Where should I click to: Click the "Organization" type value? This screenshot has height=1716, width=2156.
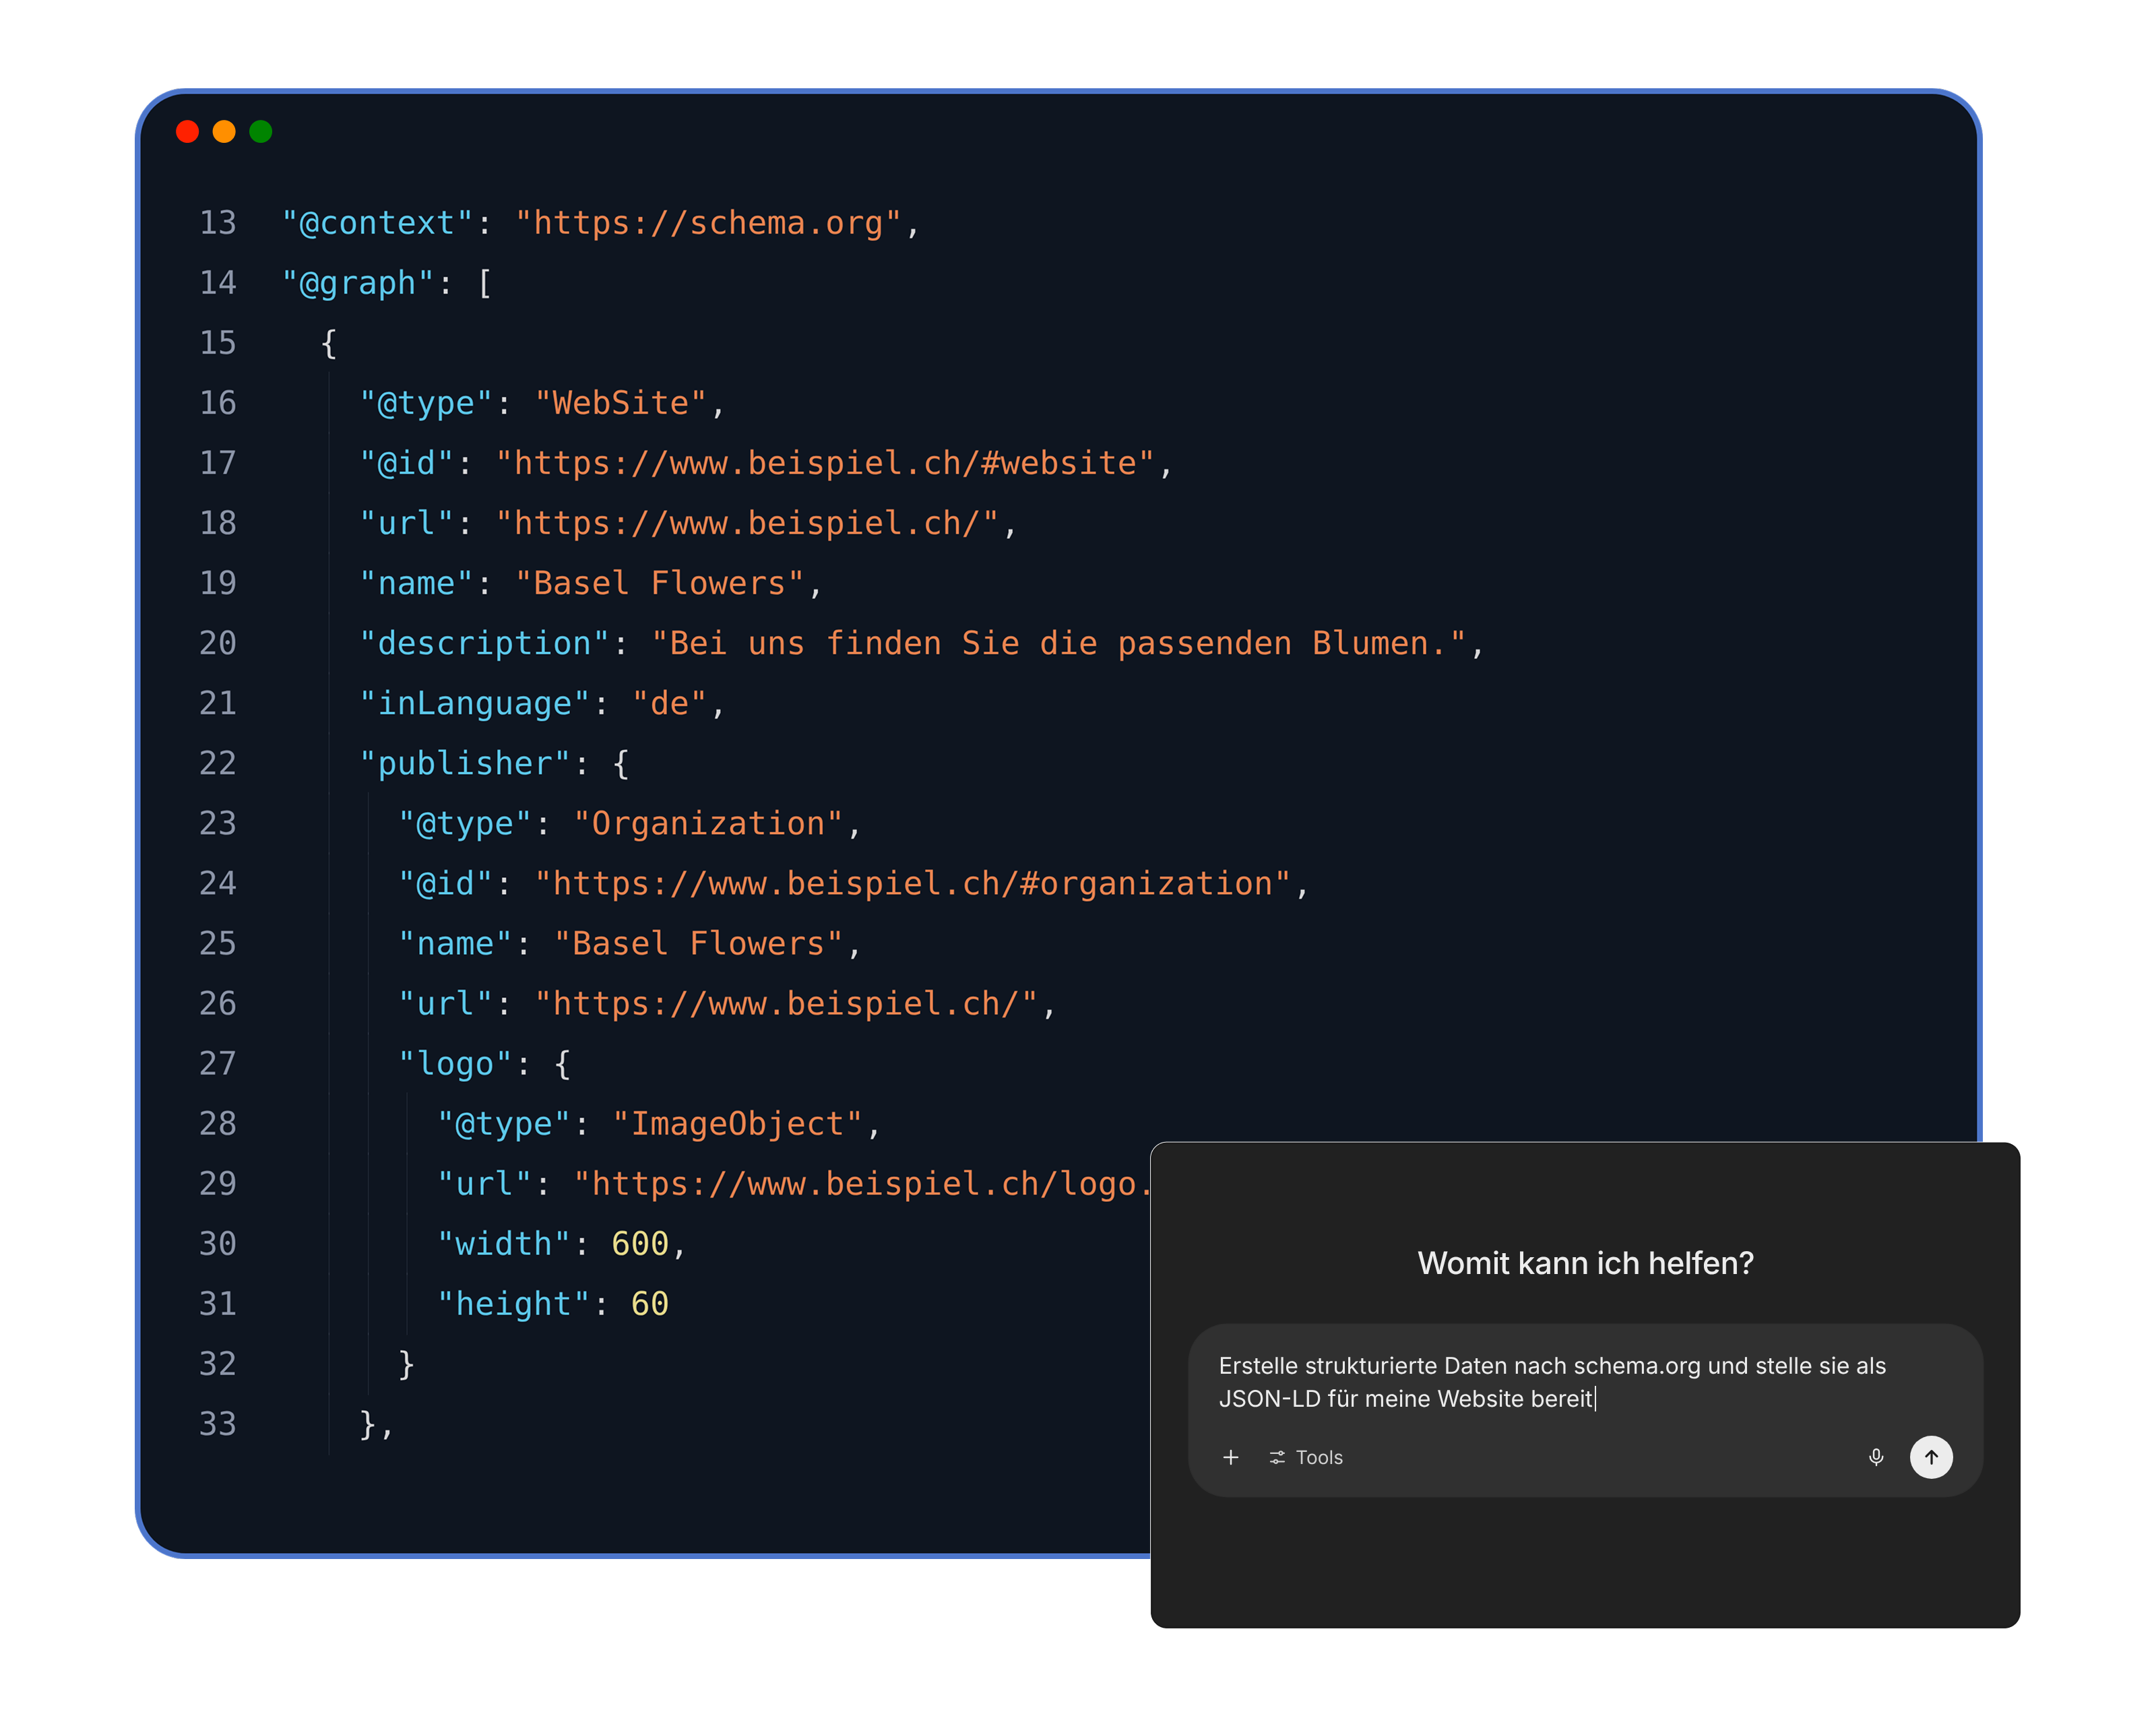(708, 823)
